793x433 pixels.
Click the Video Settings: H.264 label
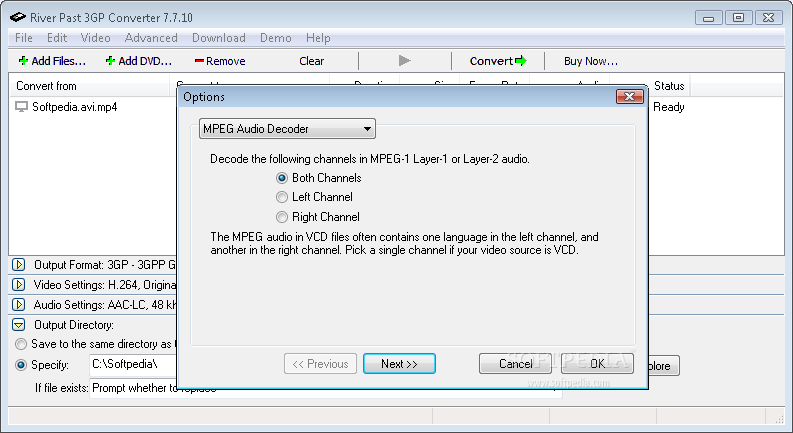105,285
